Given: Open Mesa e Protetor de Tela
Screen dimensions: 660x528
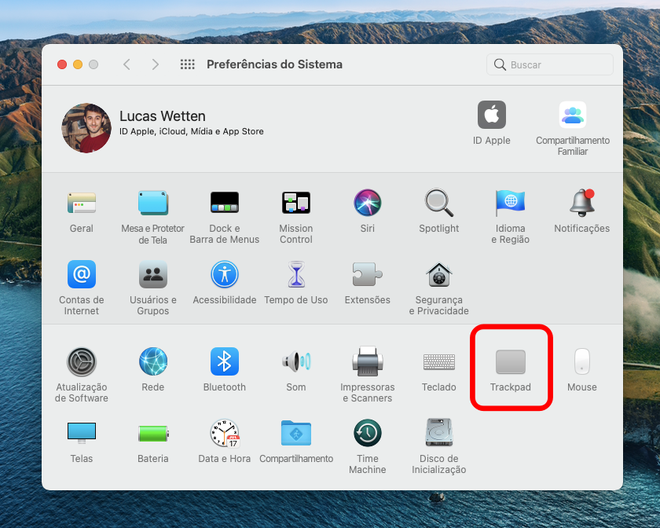Looking at the screenshot, I should pos(153,203).
